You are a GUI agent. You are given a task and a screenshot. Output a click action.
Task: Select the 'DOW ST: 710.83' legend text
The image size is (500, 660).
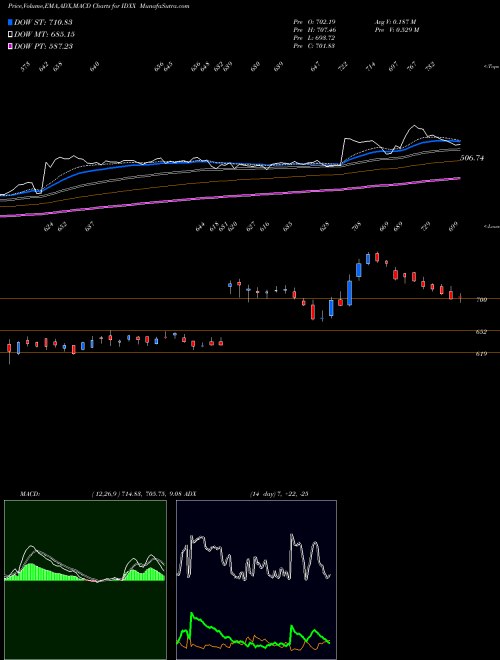(x=43, y=22)
